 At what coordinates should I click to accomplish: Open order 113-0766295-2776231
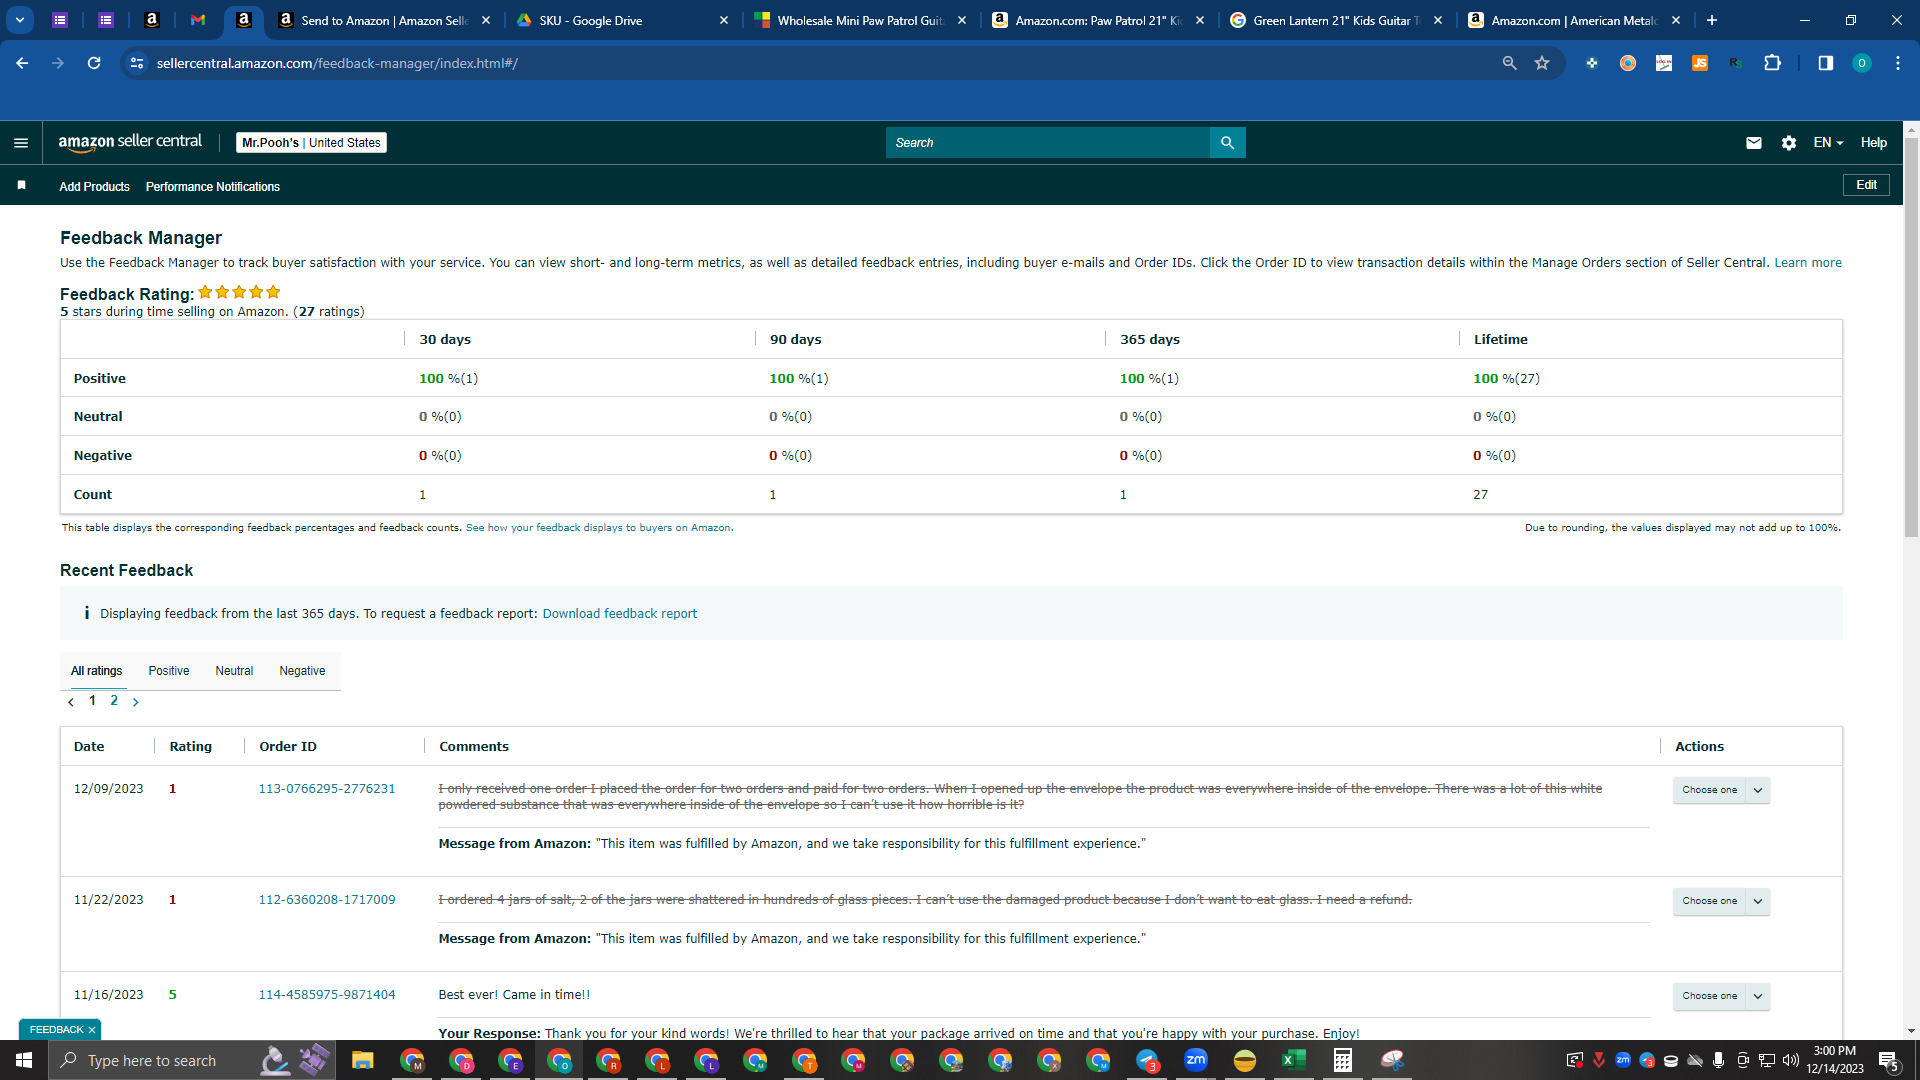pos(327,789)
